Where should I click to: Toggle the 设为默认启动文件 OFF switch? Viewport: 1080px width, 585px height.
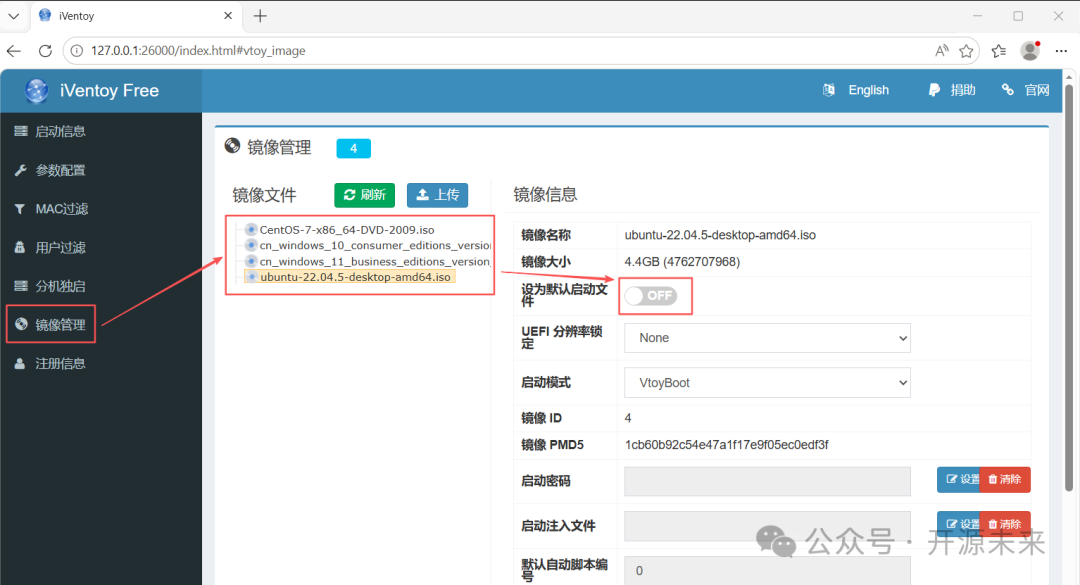651,296
